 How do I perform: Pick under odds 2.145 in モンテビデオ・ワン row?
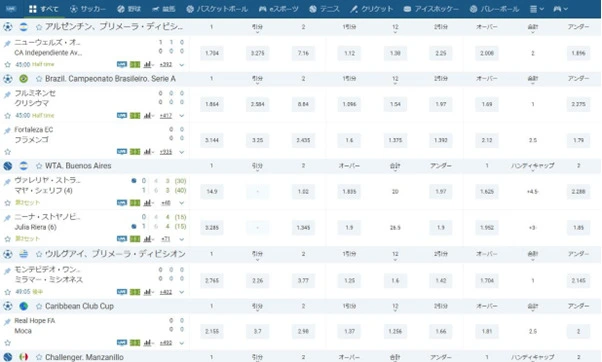[x=578, y=281]
